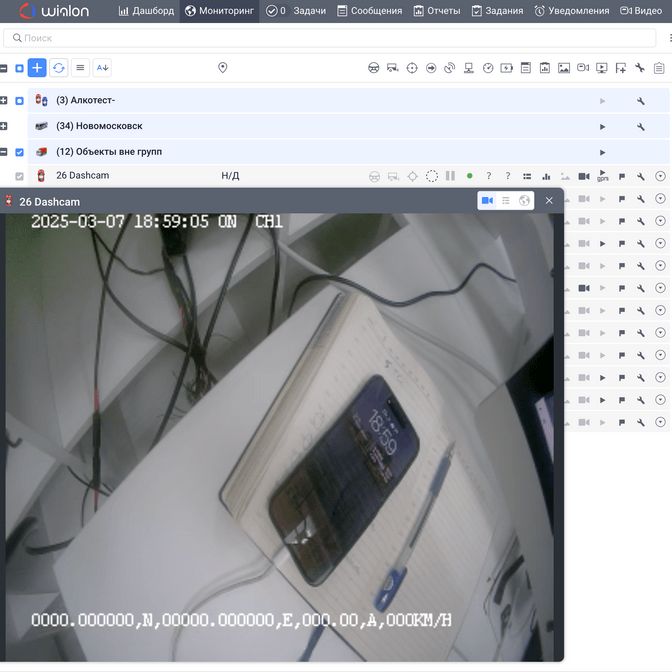672x672 pixels.
Task: Click the refresh list button
Action: coord(59,68)
